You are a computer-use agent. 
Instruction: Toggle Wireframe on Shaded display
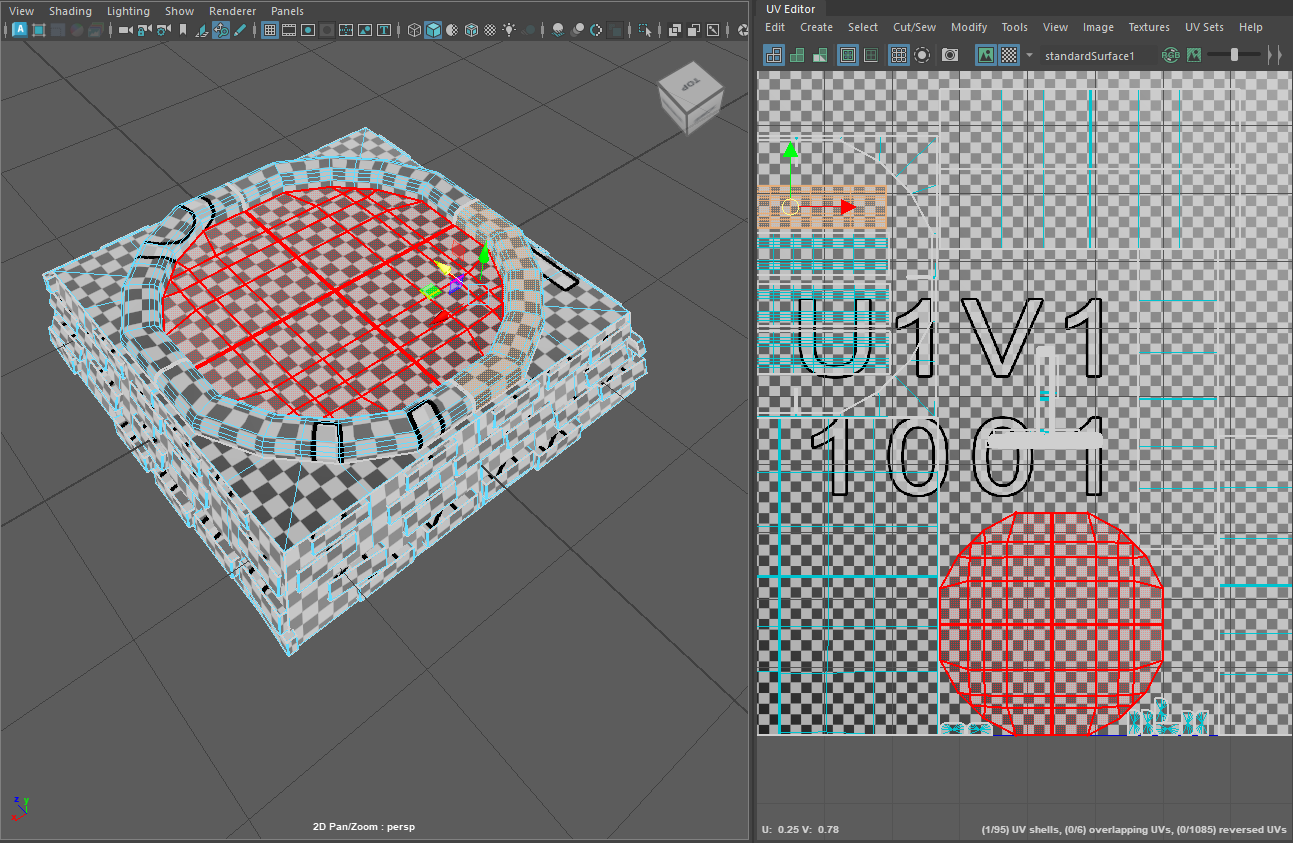471,30
